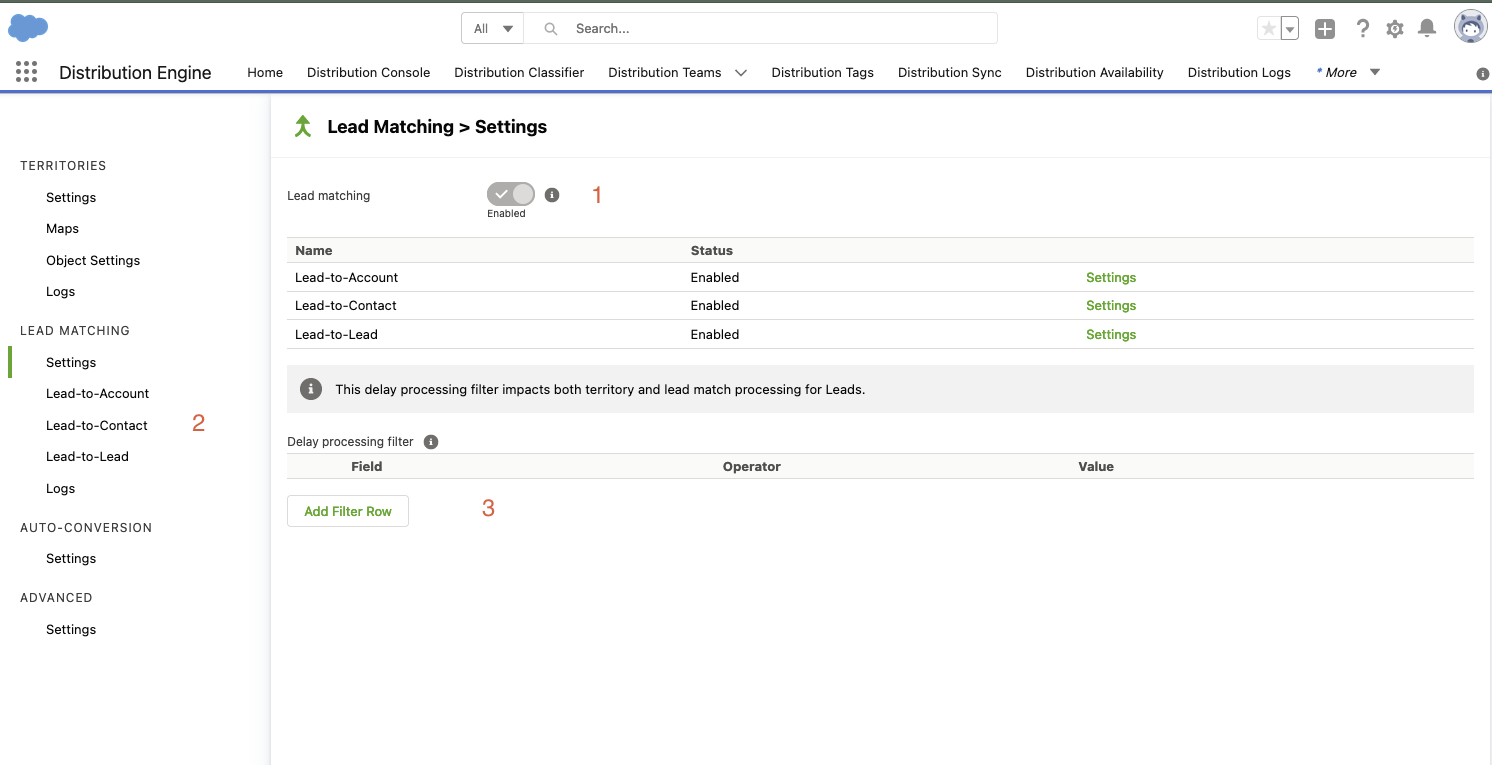Open the setup gear icon
Viewport: 1492px width, 765px height.
coord(1395,29)
